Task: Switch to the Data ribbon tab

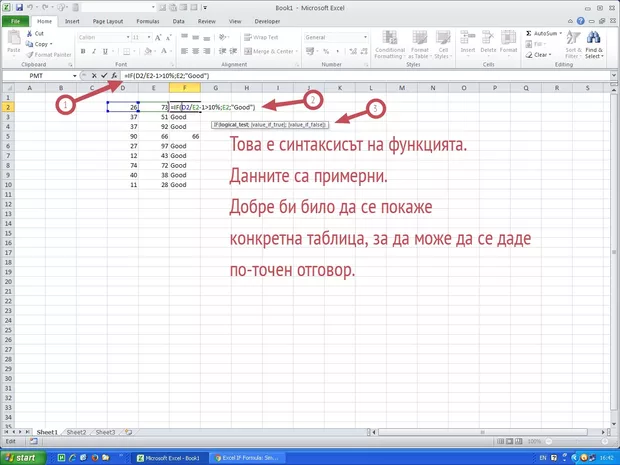Action: 178,21
